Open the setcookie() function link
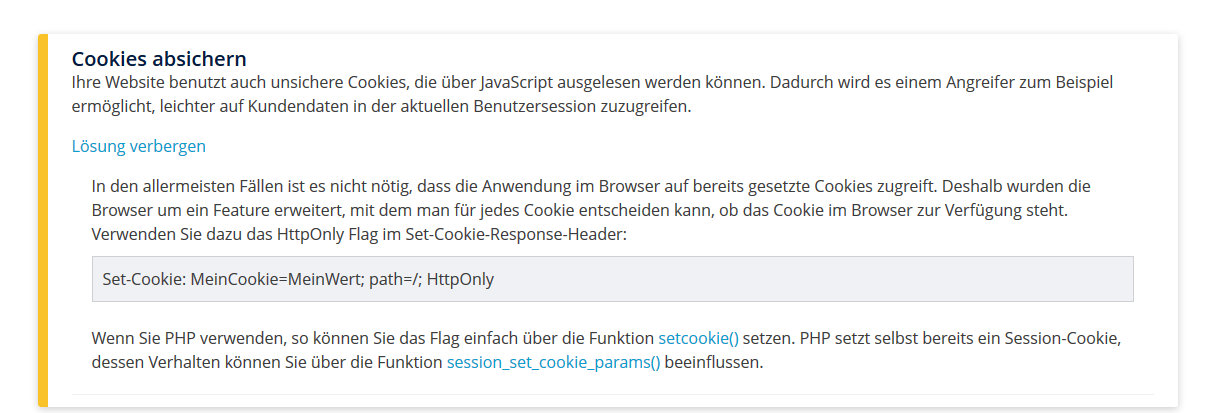 (698, 338)
